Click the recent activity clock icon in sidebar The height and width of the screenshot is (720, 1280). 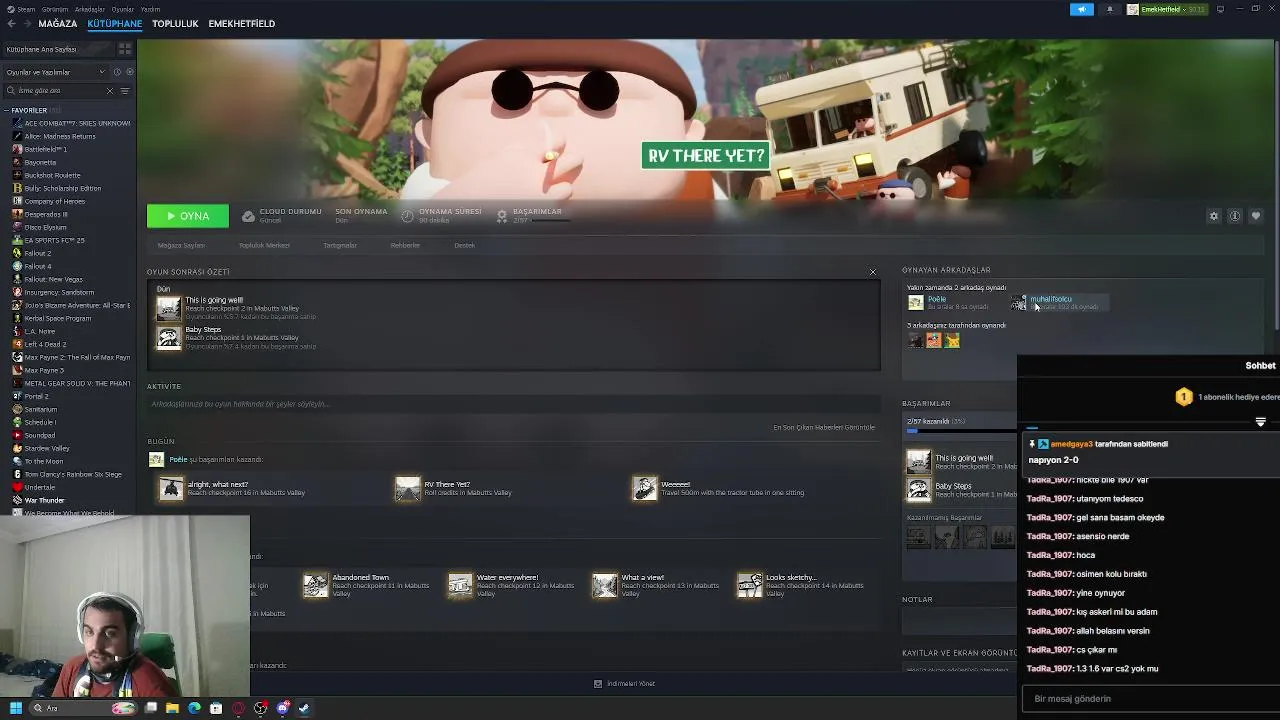tap(117, 72)
